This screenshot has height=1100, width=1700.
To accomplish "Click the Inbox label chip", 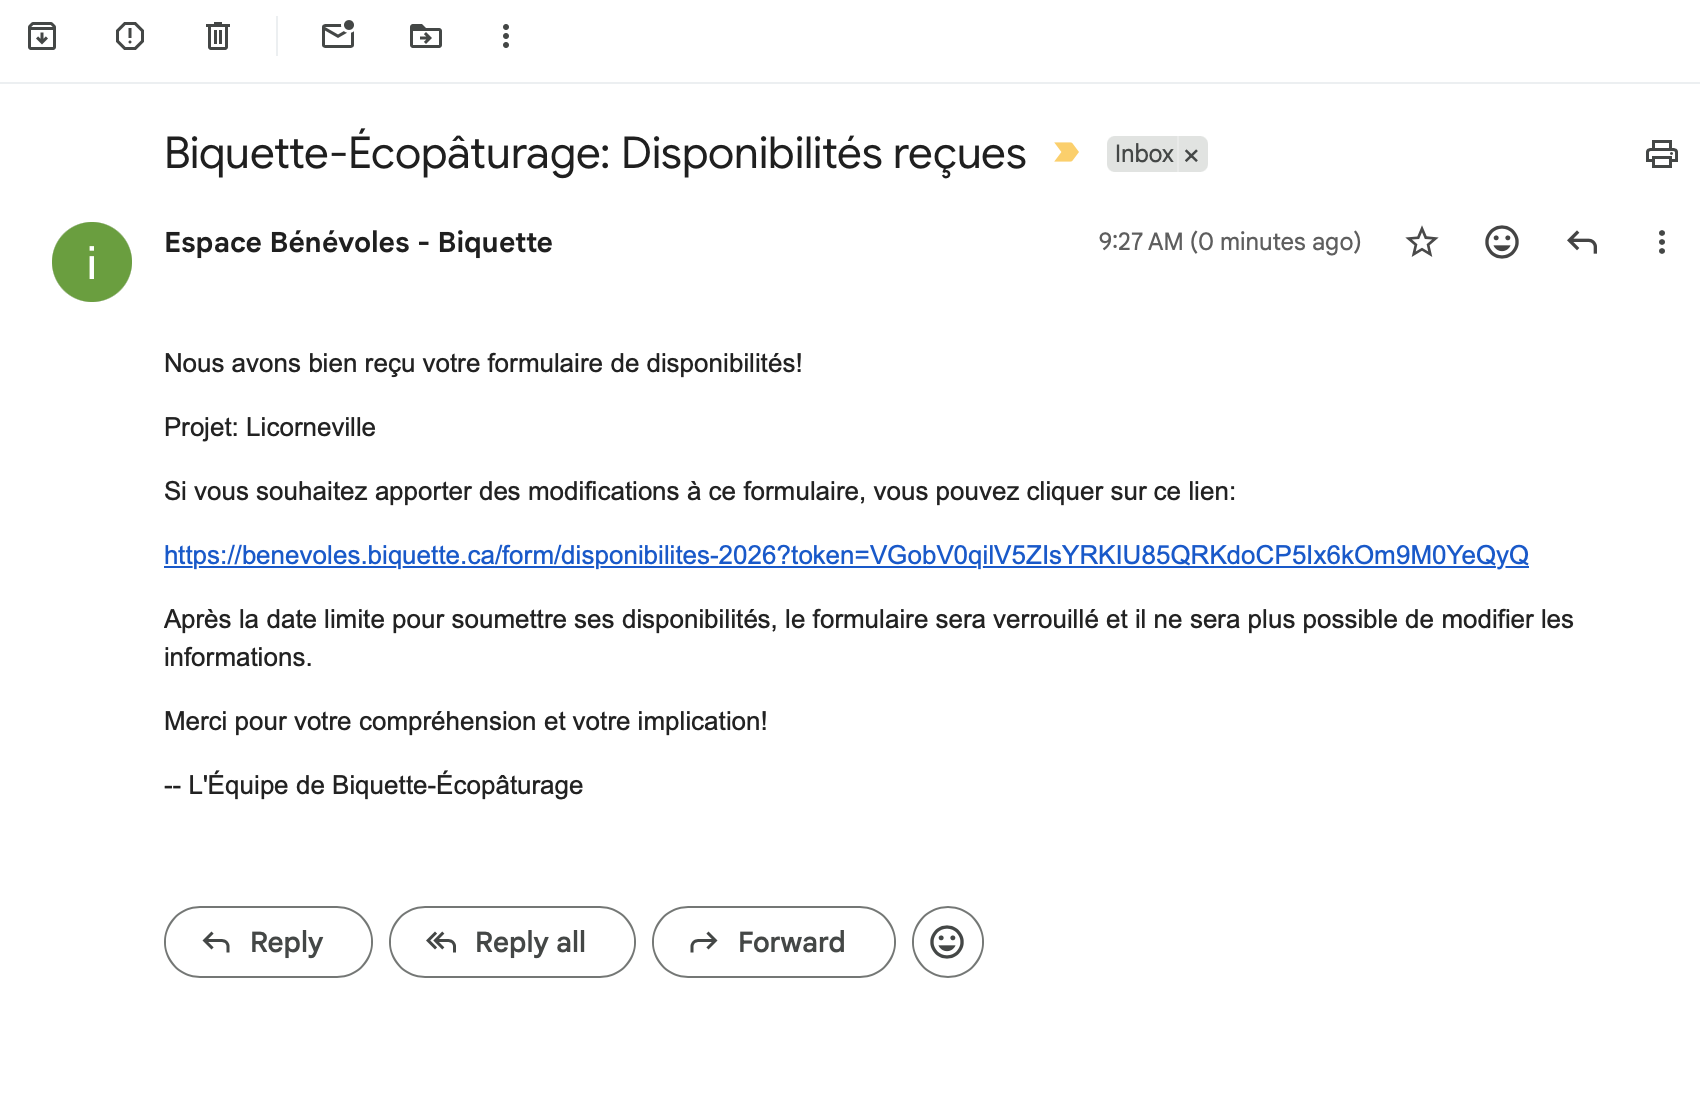I will (1143, 154).
